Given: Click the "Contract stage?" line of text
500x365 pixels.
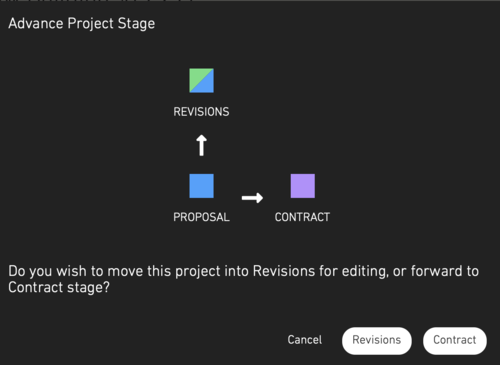Looking at the screenshot, I should (x=59, y=287).
